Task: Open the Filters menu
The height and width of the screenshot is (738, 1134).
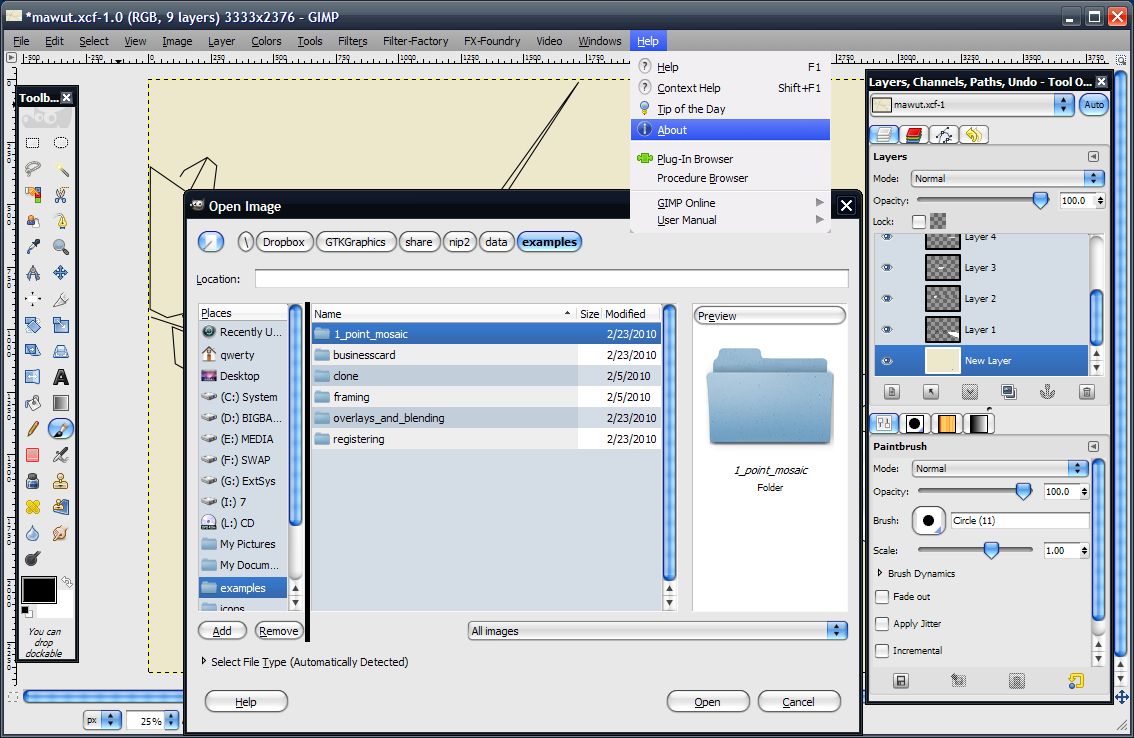Action: pos(352,41)
